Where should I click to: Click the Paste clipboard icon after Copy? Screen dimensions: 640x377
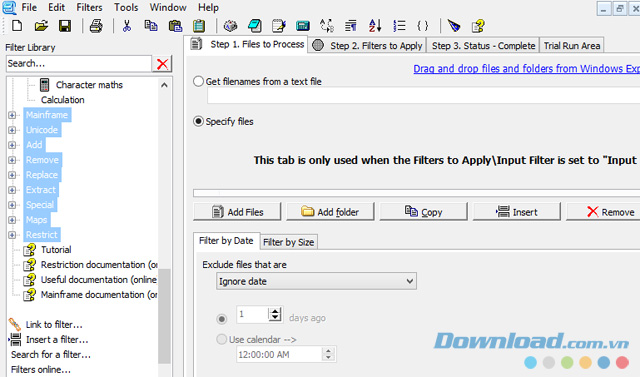(176, 26)
